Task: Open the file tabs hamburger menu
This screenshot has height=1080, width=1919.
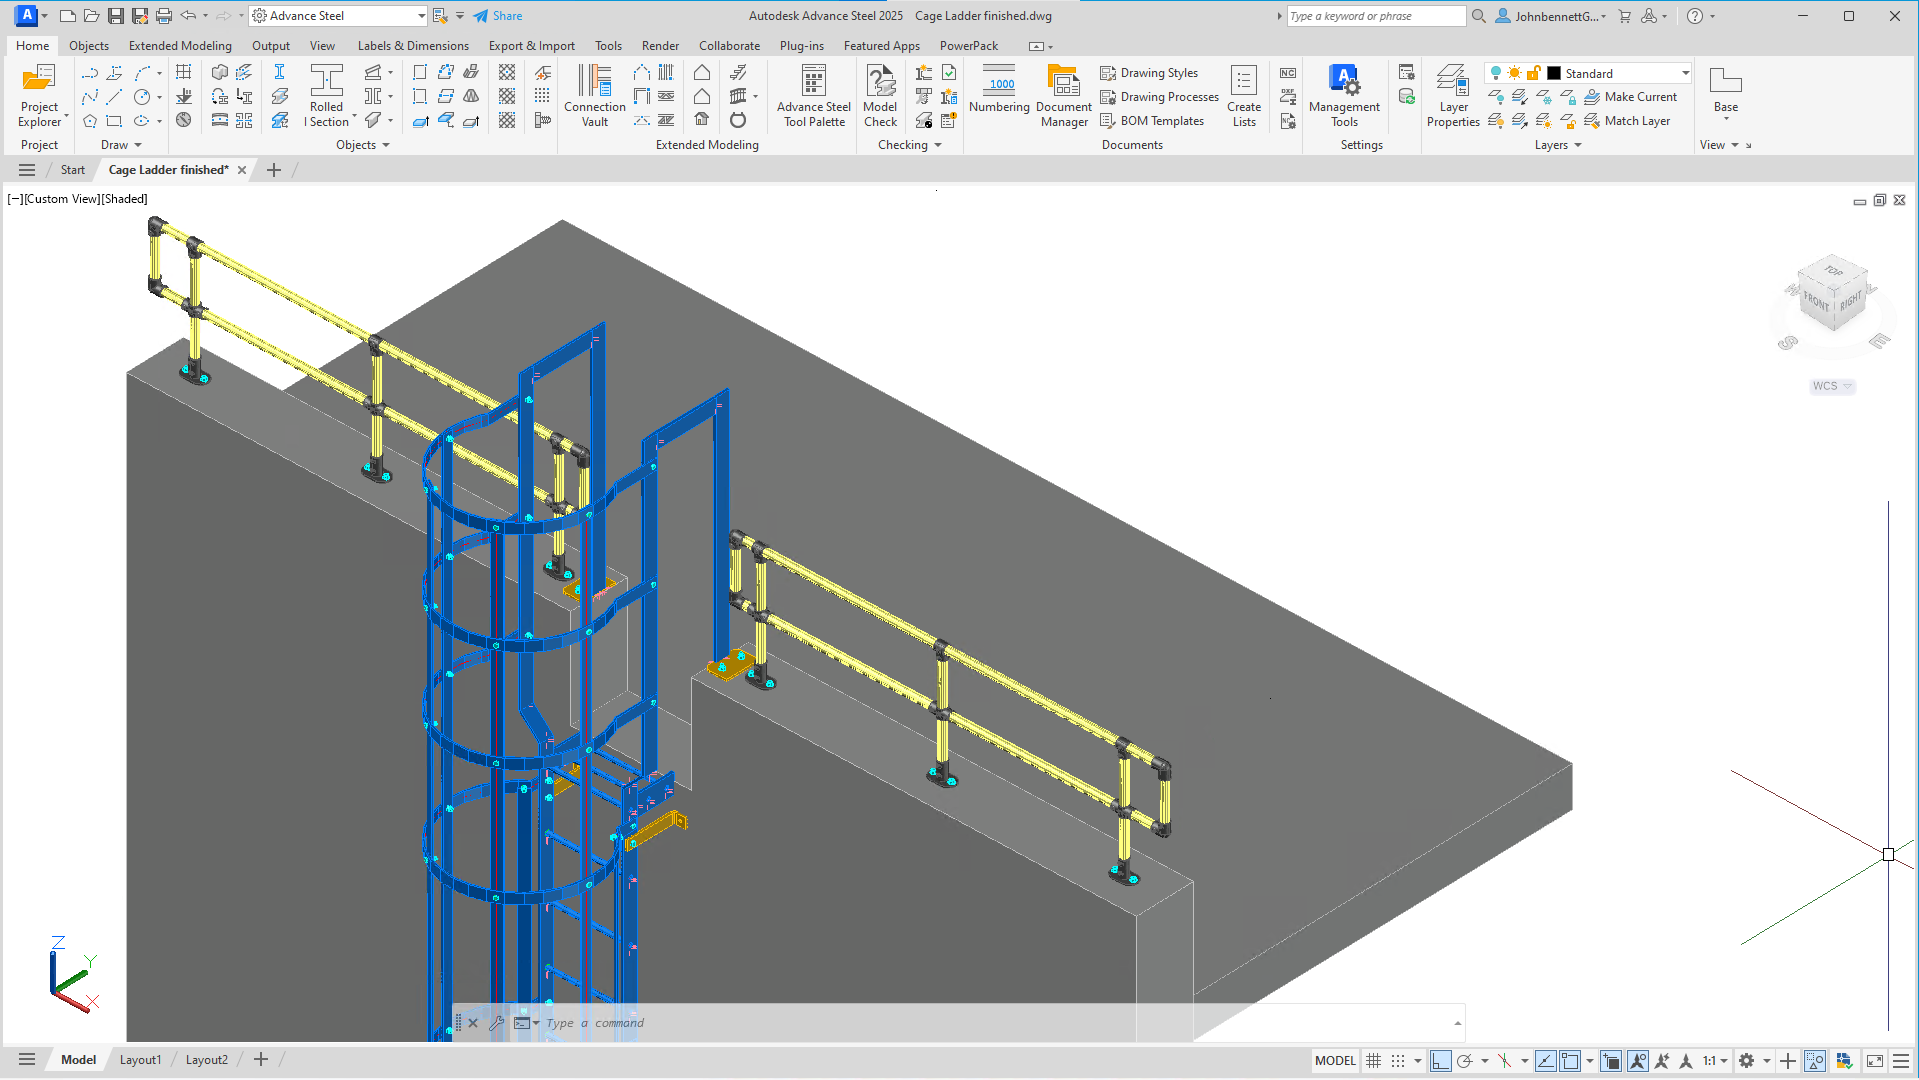Action: (27, 170)
